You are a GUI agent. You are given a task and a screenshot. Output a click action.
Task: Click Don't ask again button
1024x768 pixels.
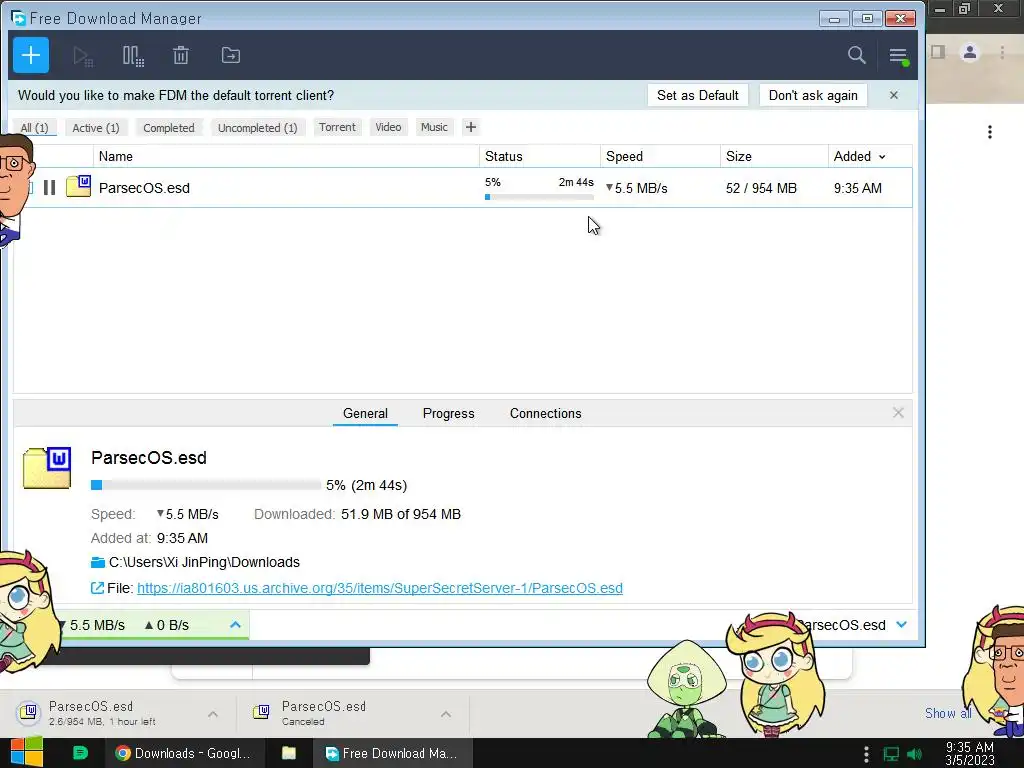pyautogui.click(x=813, y=95)
